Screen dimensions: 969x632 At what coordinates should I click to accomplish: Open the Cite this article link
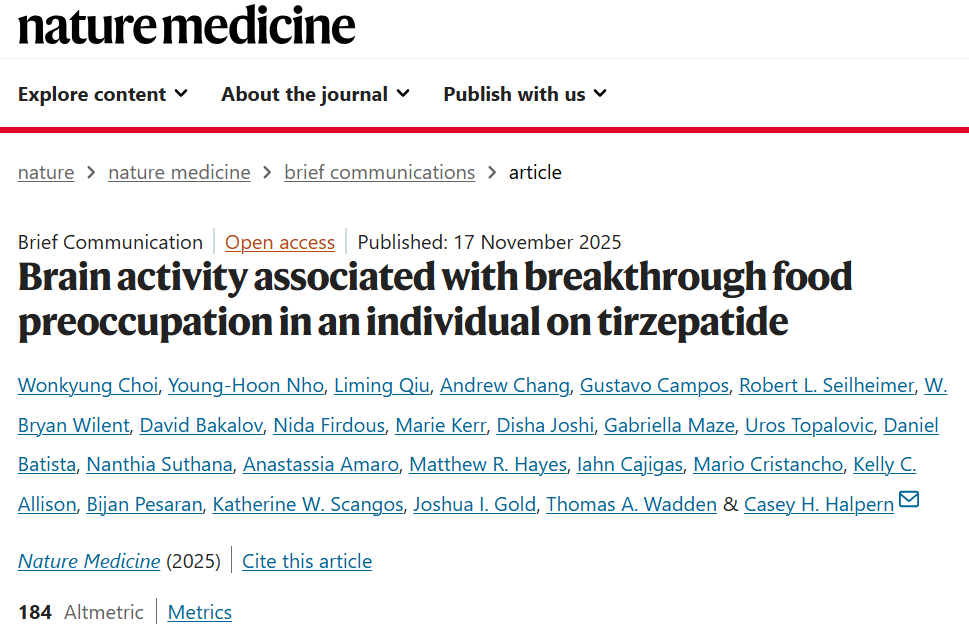[307, 561]
